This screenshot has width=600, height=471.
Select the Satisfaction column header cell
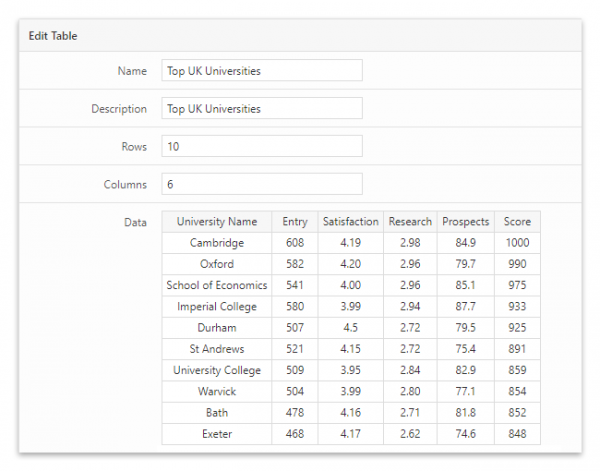(x=350, y=222)
